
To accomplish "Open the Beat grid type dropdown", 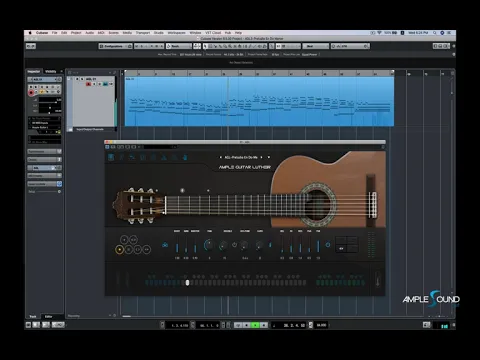I will click(315, 46).
